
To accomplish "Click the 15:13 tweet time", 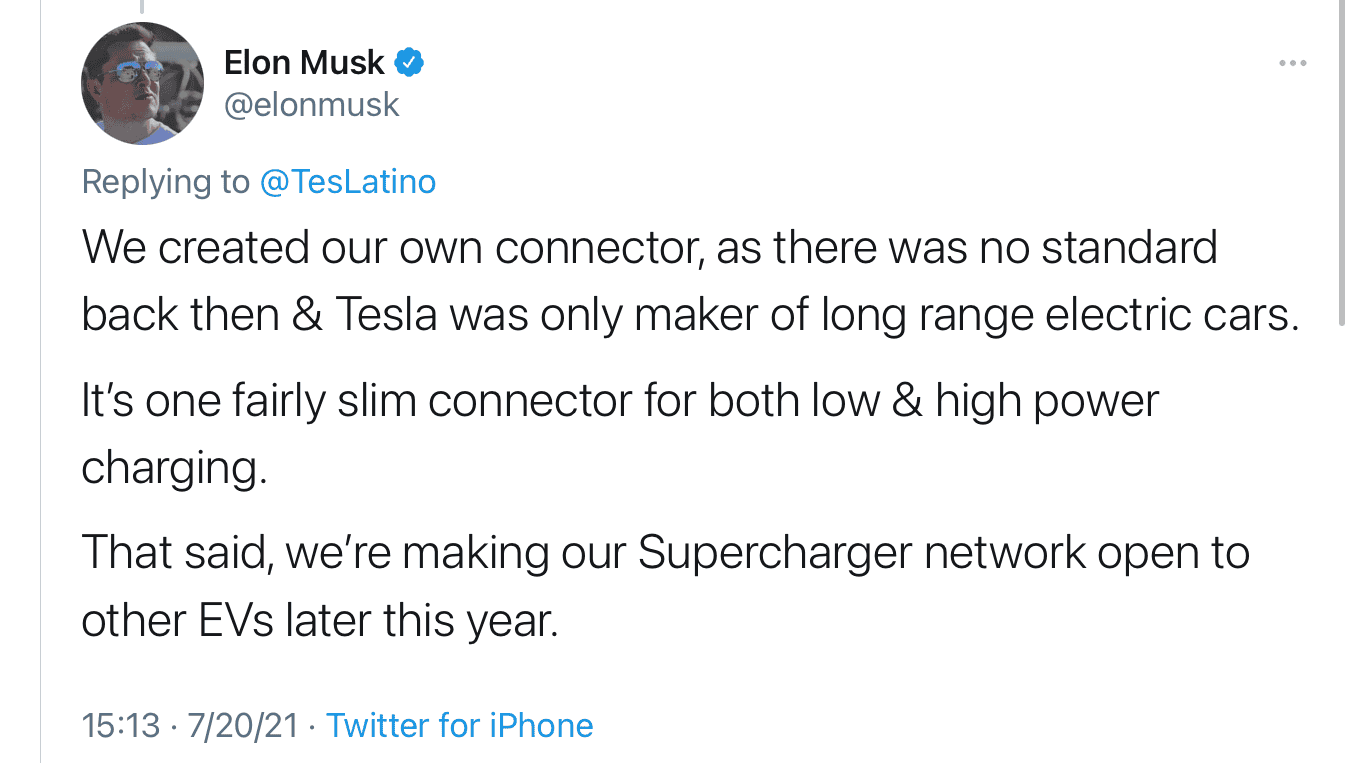I will (121, 725).
